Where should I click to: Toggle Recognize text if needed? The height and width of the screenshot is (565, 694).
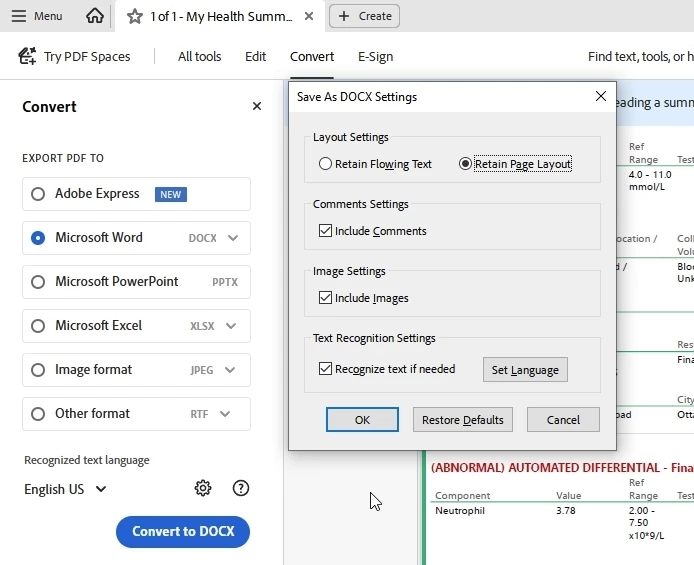325,369
